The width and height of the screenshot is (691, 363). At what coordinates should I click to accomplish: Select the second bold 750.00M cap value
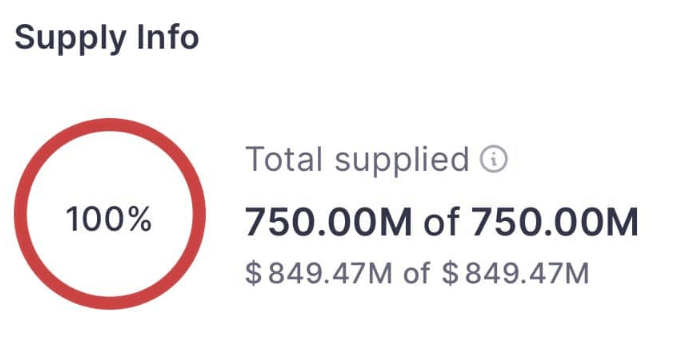554,222
